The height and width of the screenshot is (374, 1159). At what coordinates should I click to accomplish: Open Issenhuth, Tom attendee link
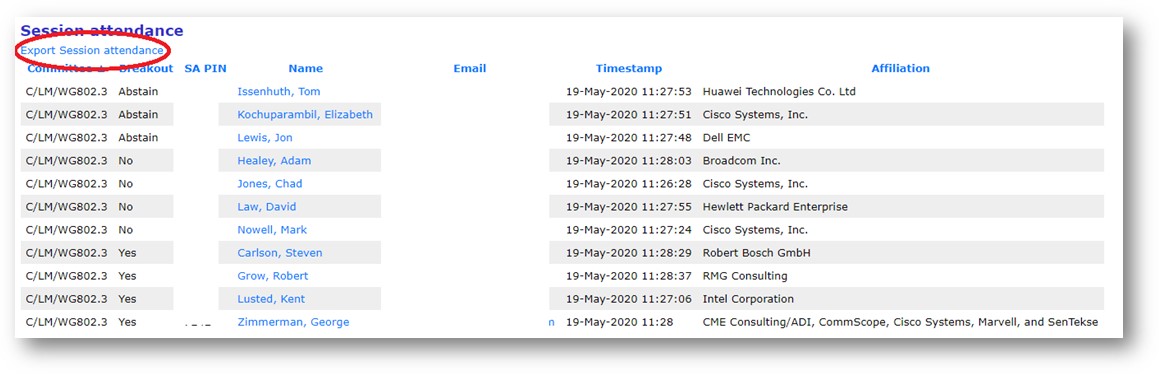point(279,92)
